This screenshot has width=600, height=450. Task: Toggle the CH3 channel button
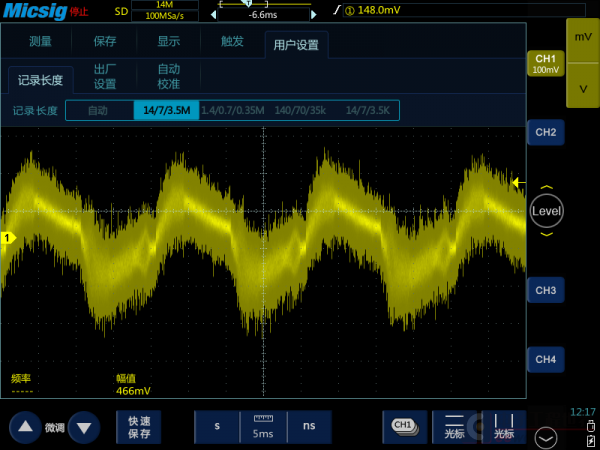(546, 290)
